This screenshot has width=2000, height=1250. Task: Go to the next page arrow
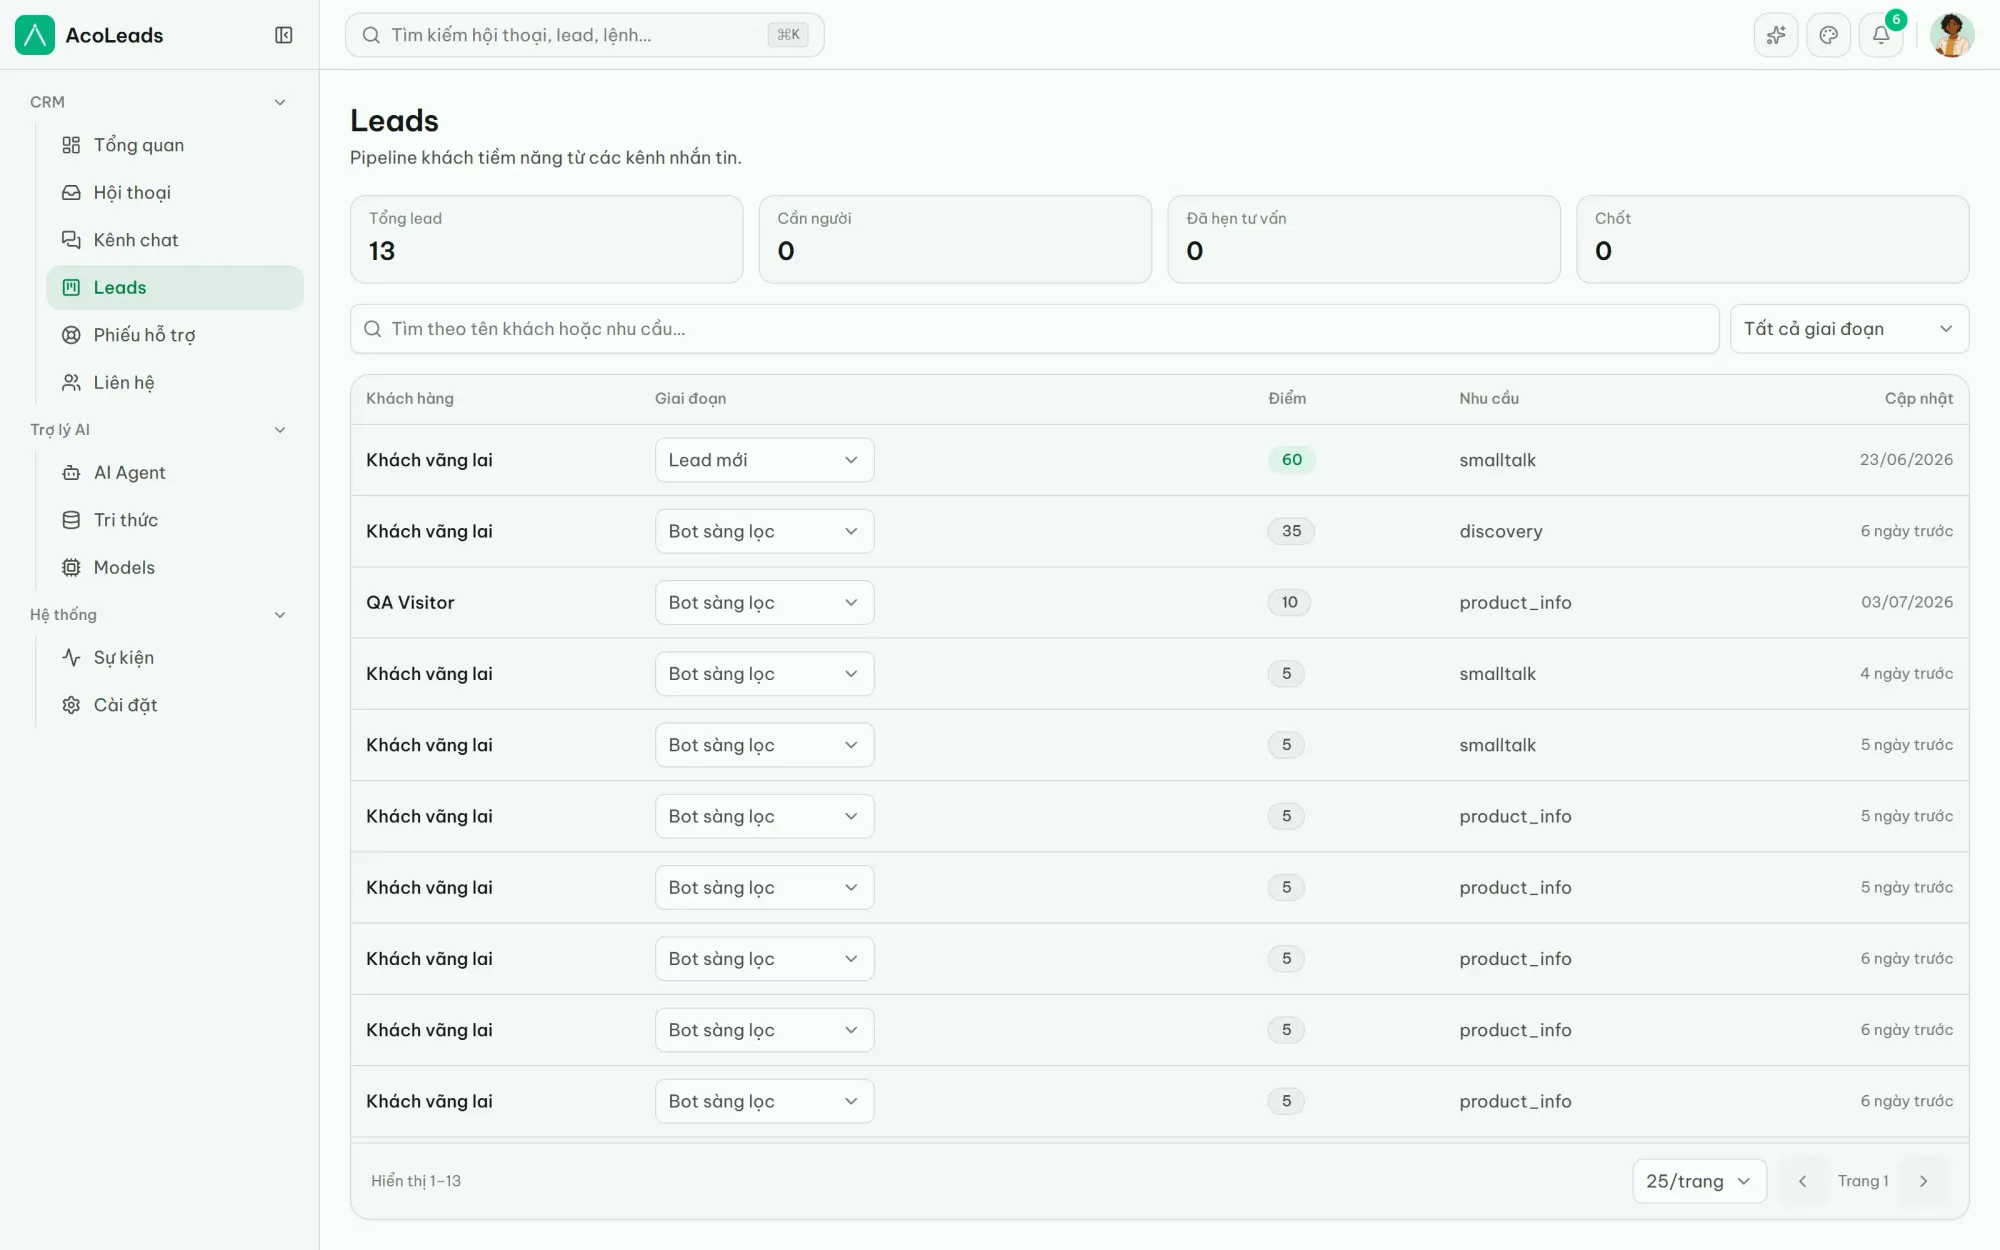pyautogui.click(x=1923, y=1181)
